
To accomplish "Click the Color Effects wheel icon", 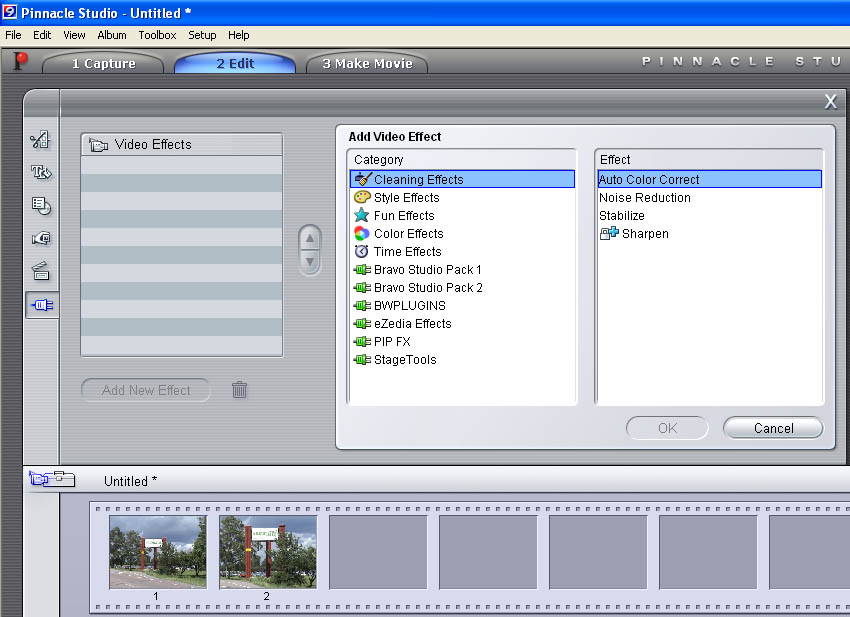I will (362, 233).
